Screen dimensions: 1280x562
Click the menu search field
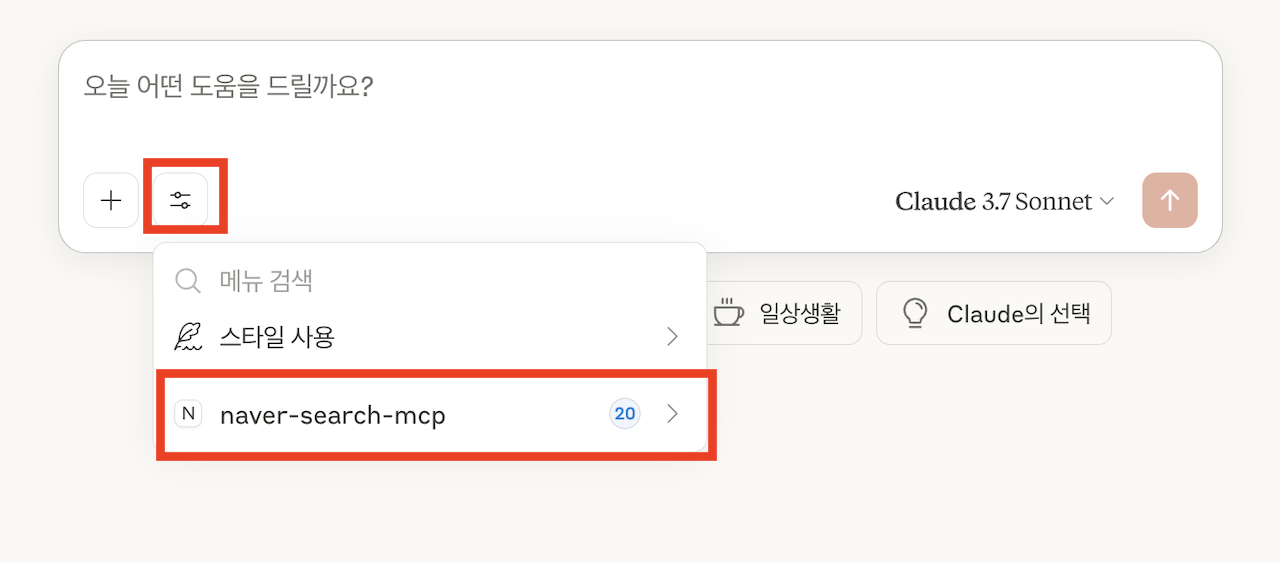(430, 280)
